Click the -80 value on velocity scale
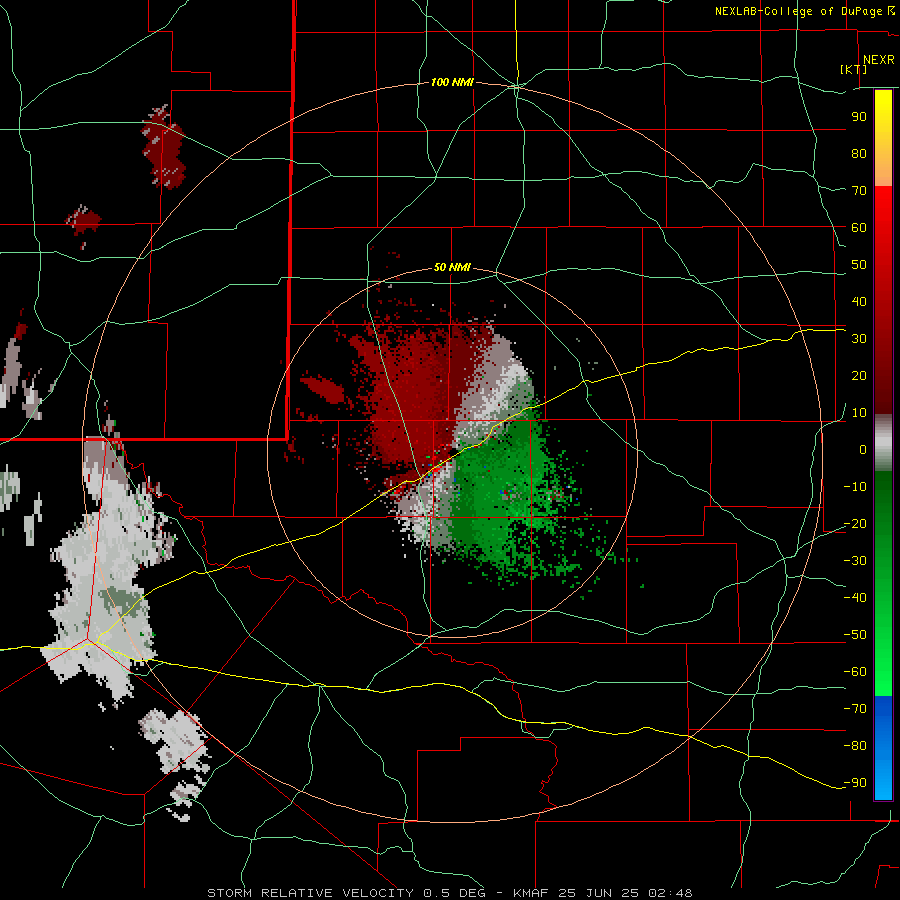Image resolution: width=900 pixels, height=900 pixels. pyautogui.click(x=855, y=746)
